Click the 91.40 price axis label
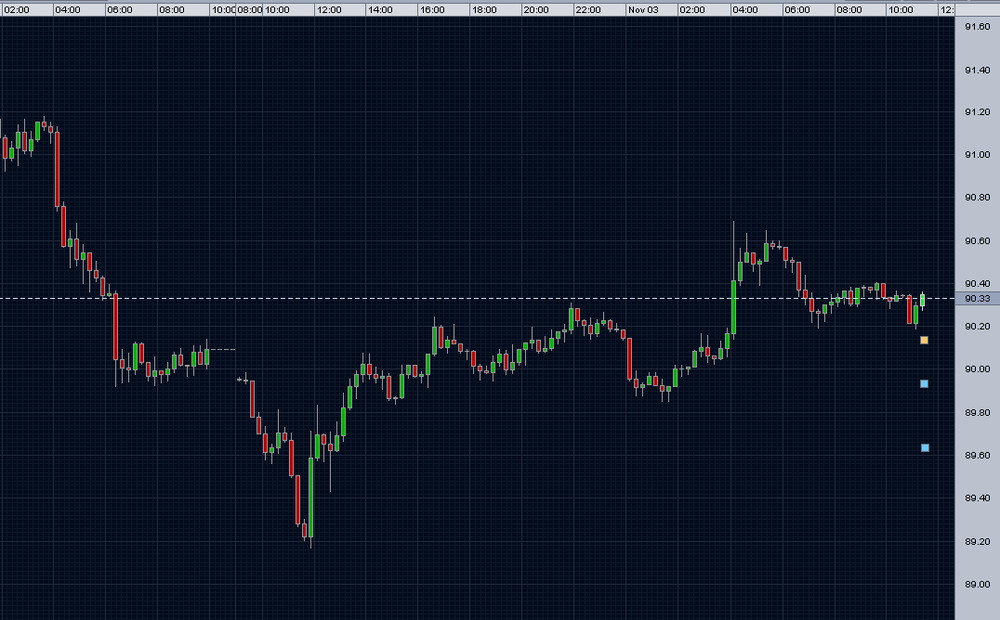Viewport: 1000px width, 620px height. [x=977, y=70]
